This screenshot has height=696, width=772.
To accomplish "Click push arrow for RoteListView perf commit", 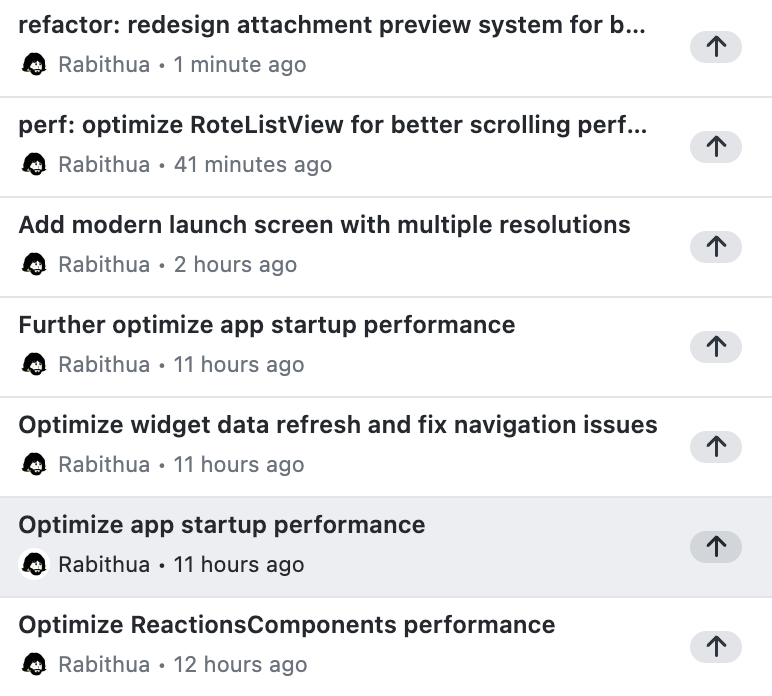I will tap(716, 147).
